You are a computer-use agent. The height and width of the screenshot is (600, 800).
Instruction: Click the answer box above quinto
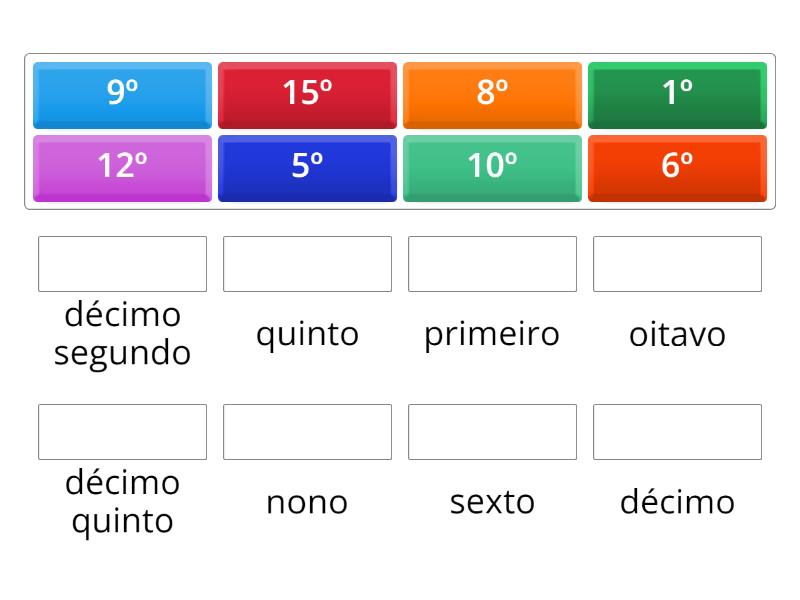point(307,264)
